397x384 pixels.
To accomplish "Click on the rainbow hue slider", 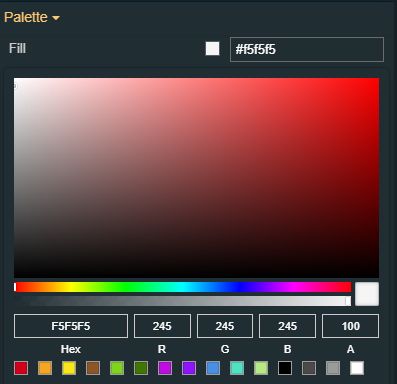I will pyautogui.click(x=183, y=287).
